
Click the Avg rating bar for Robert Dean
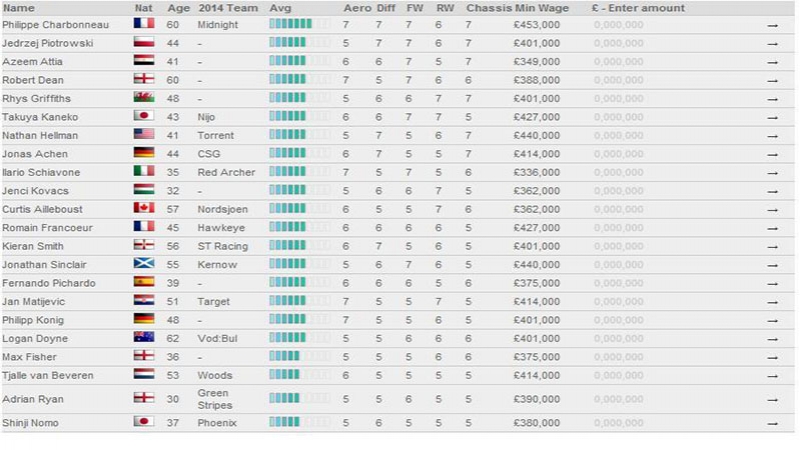point(299,79)
